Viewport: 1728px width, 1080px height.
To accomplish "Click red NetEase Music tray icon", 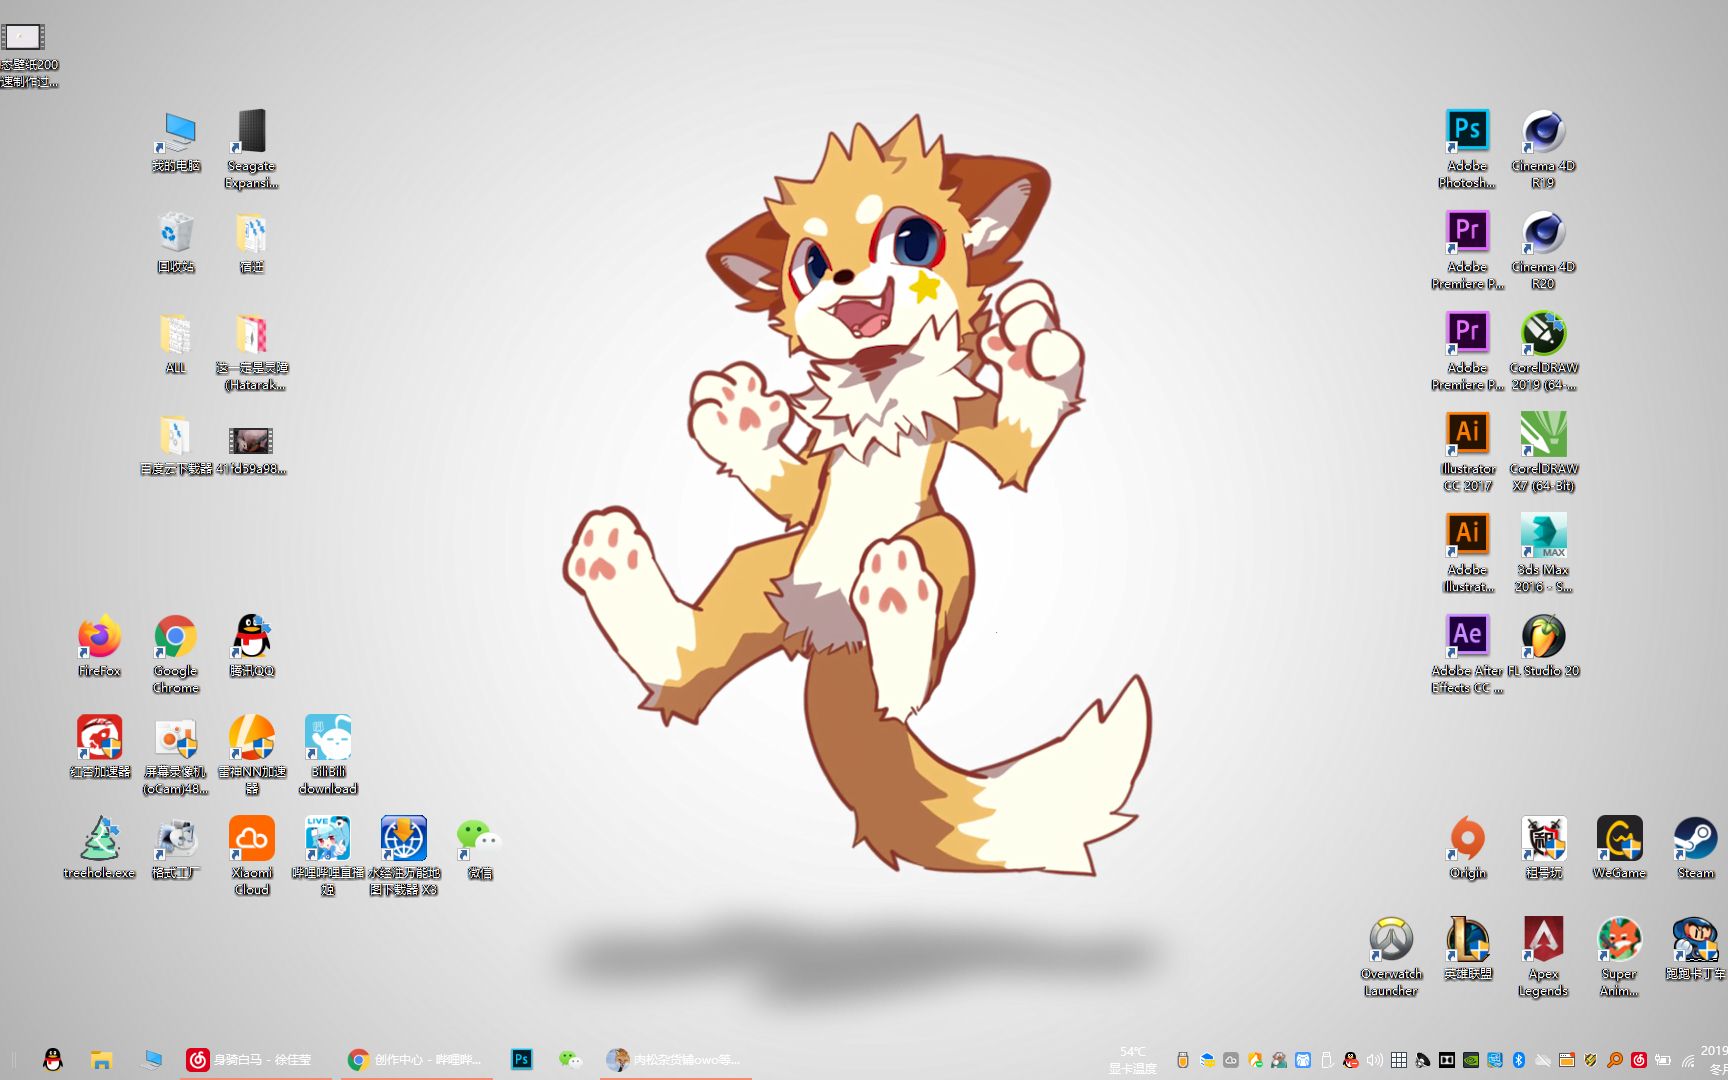I will tap(1638, 1060).
